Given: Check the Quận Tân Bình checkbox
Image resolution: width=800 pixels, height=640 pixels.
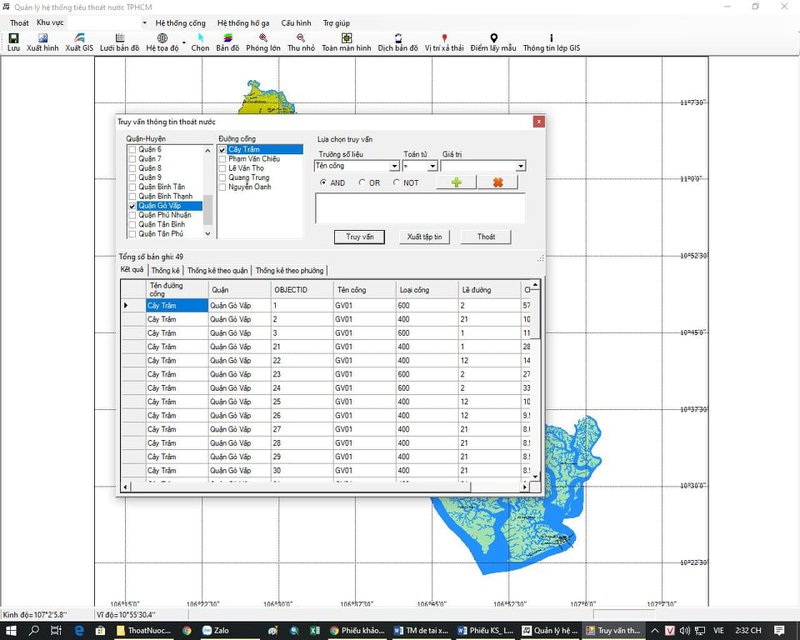Looking at the screenshot, I should click(132, 225).
